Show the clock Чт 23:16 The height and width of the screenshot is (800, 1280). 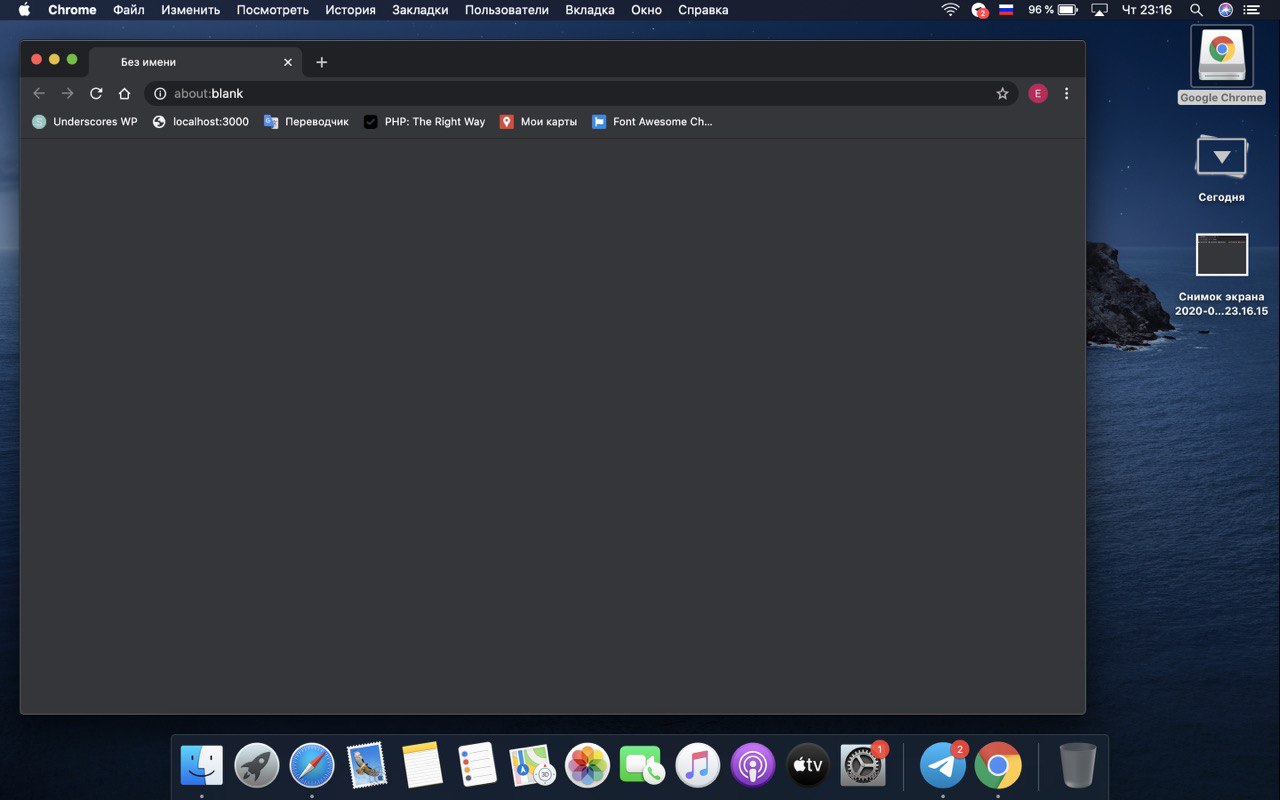coord(1147,10)
